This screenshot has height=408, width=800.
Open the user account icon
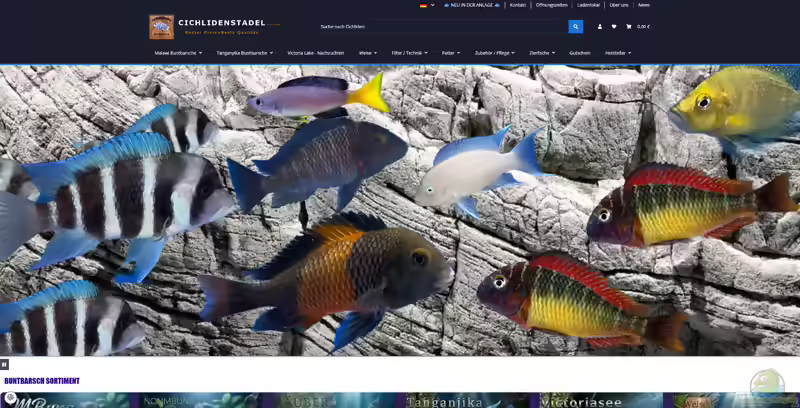tap(600, 27)
